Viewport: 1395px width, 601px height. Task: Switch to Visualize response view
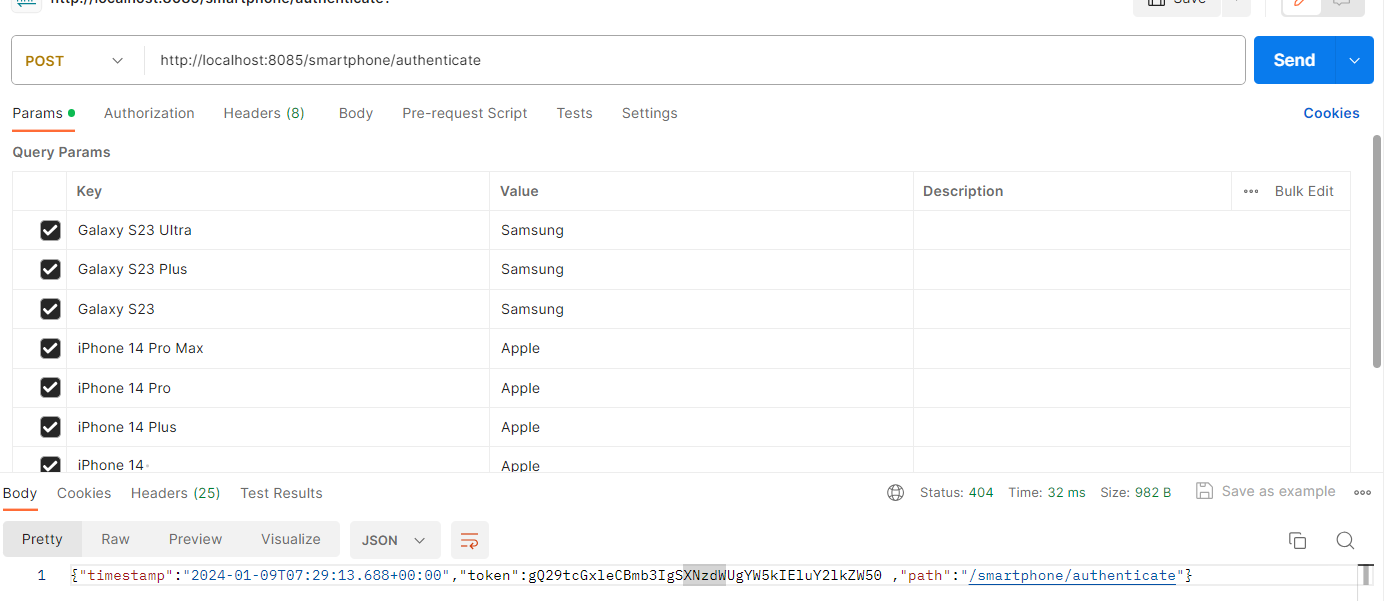coord(291,539)
